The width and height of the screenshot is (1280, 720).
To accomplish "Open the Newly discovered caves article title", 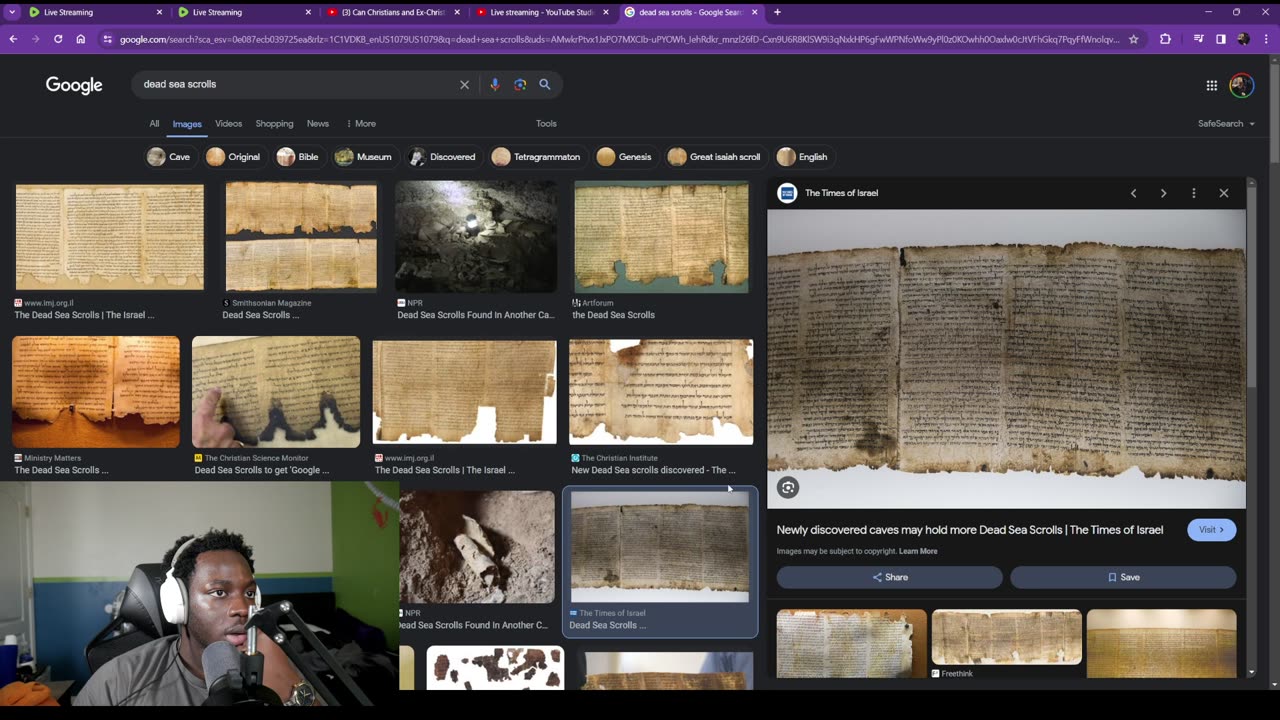I will [970, 530].
